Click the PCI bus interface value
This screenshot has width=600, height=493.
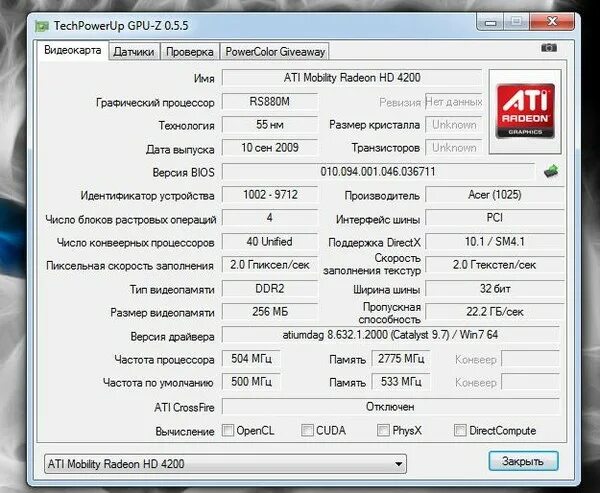(x=495, y=218)
